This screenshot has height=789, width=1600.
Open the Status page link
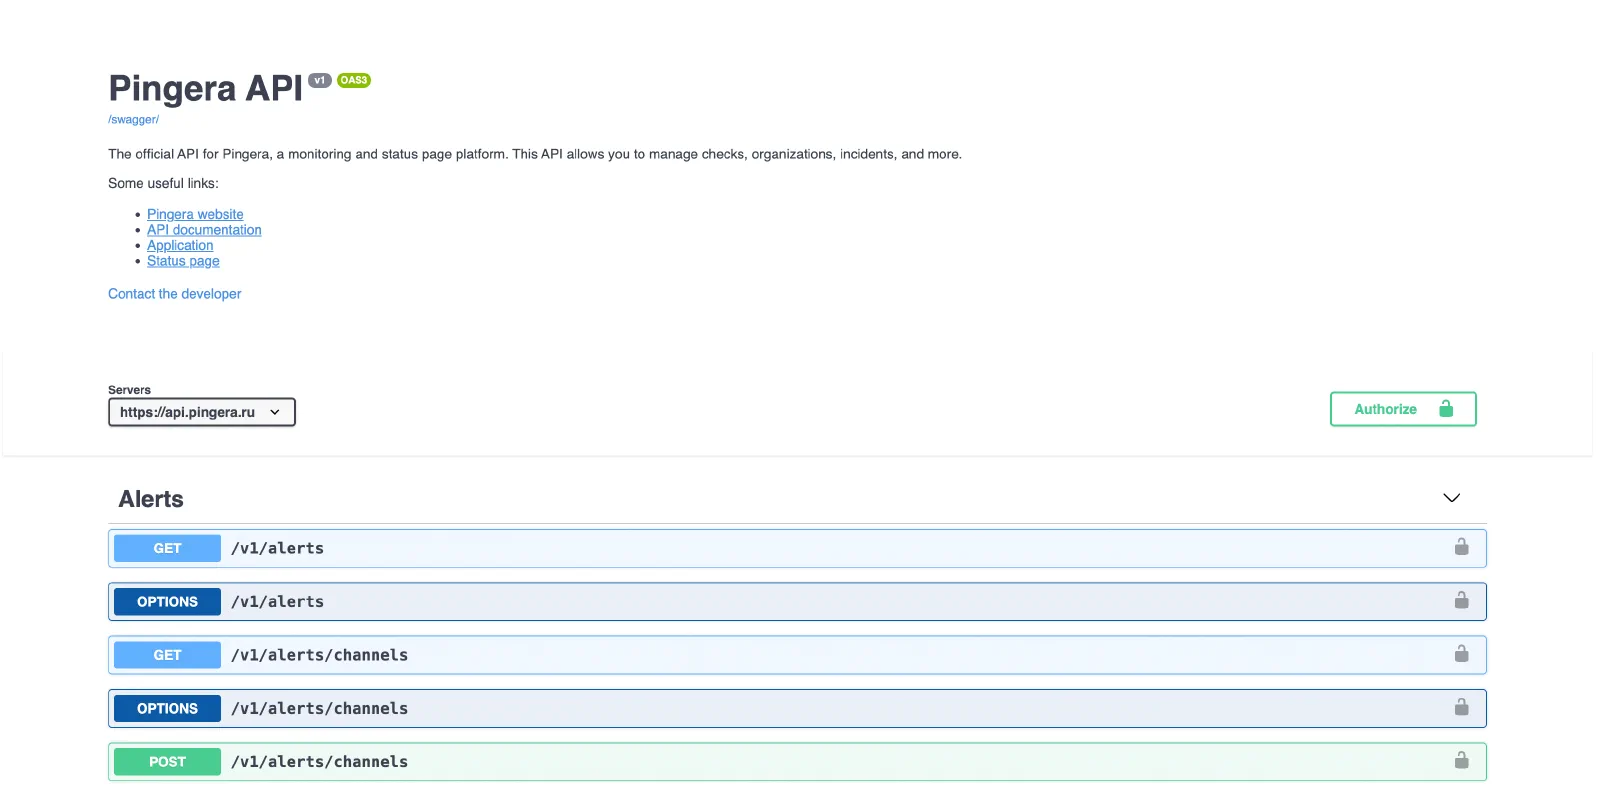coord(183,261)
